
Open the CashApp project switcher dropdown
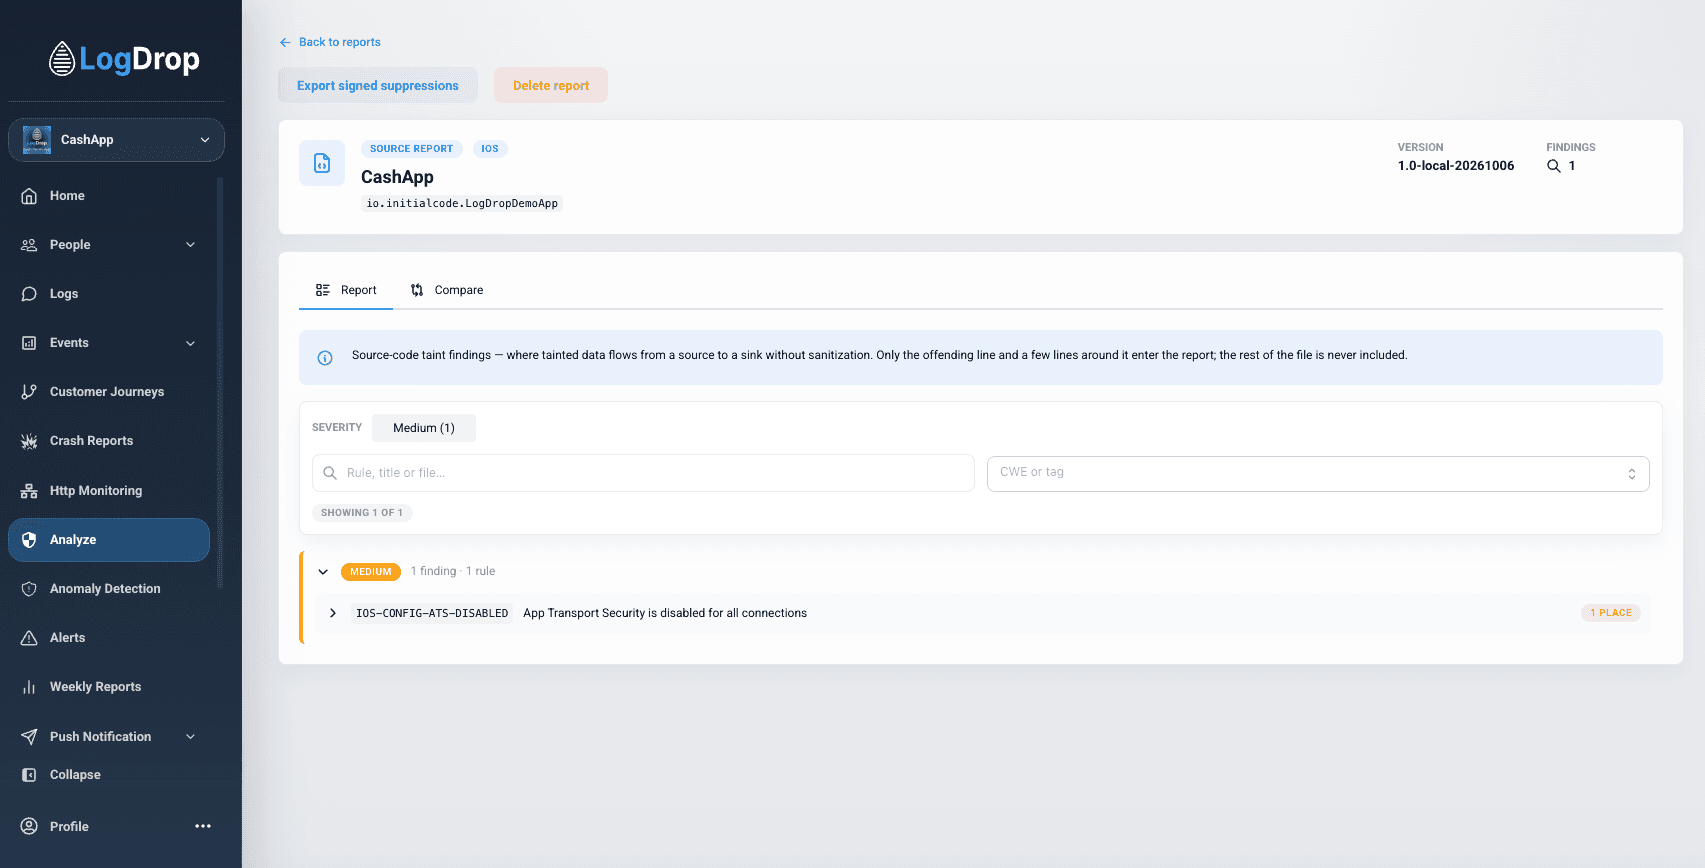[x=116, y=140]
